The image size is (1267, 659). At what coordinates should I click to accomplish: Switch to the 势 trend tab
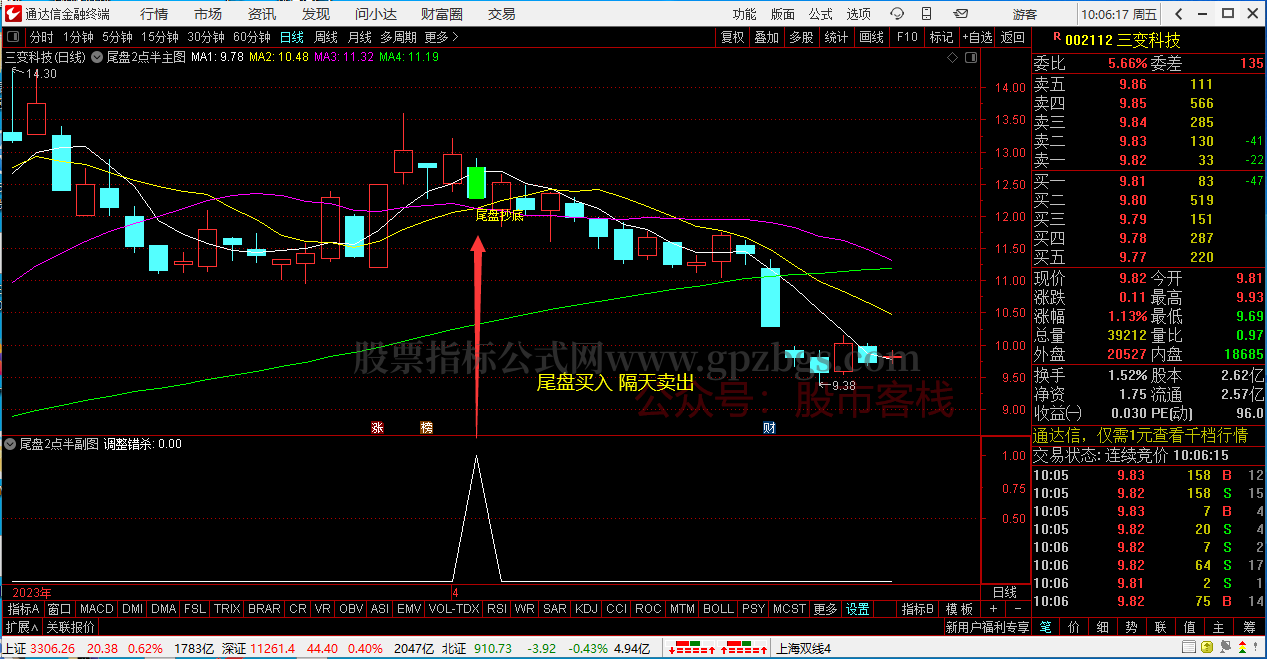click(1132, 627)
